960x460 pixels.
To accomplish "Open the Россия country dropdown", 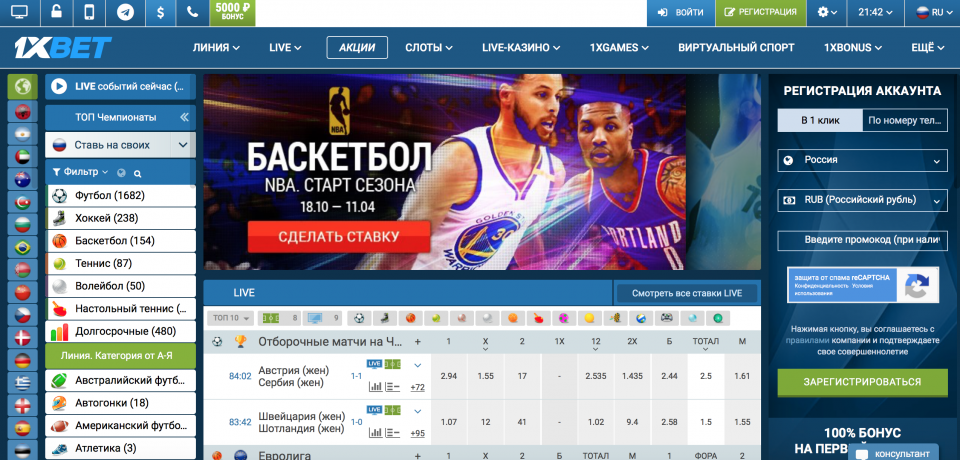I will point(862,160).
